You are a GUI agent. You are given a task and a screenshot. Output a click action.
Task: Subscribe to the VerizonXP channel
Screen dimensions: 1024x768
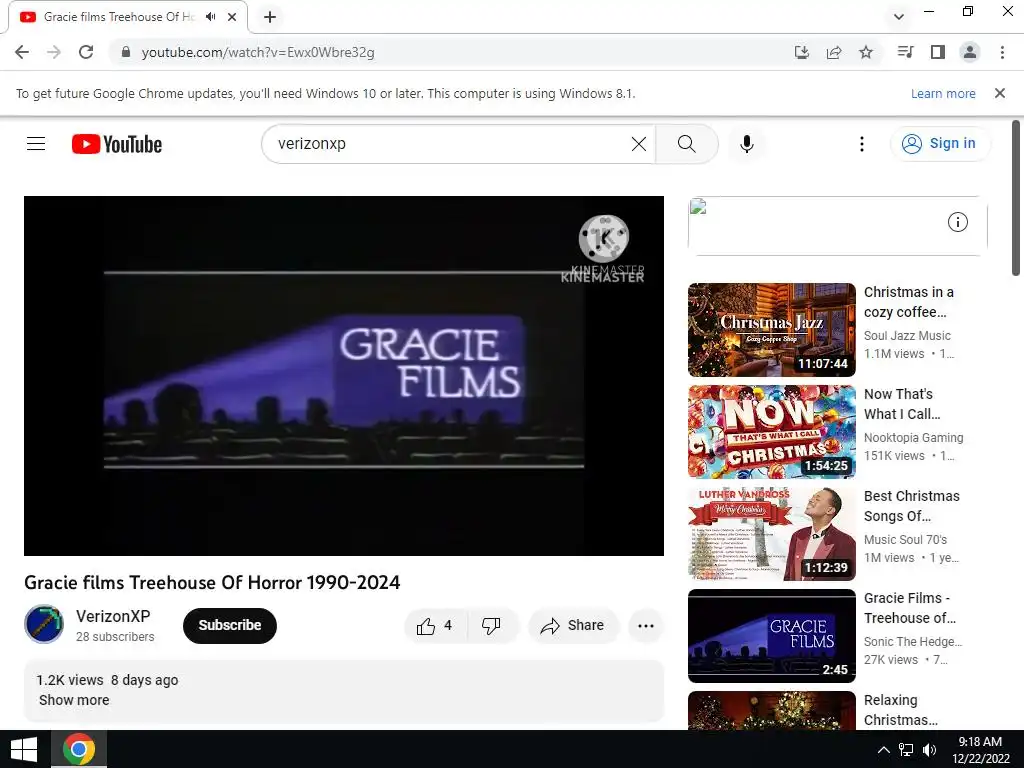pyautogui.click(x=230, y=626)
